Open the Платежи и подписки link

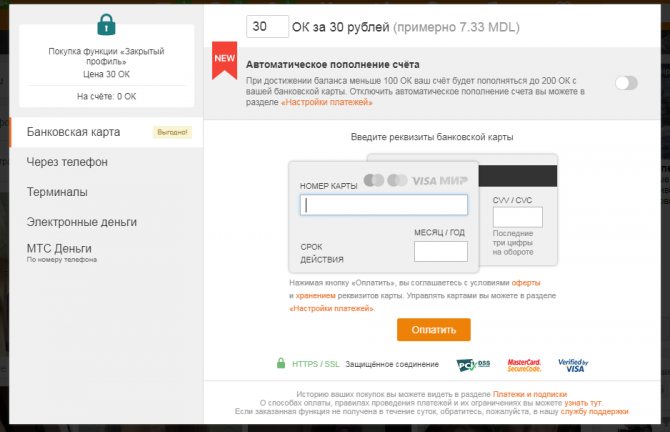pyautogui.click(x=530, y=394)
